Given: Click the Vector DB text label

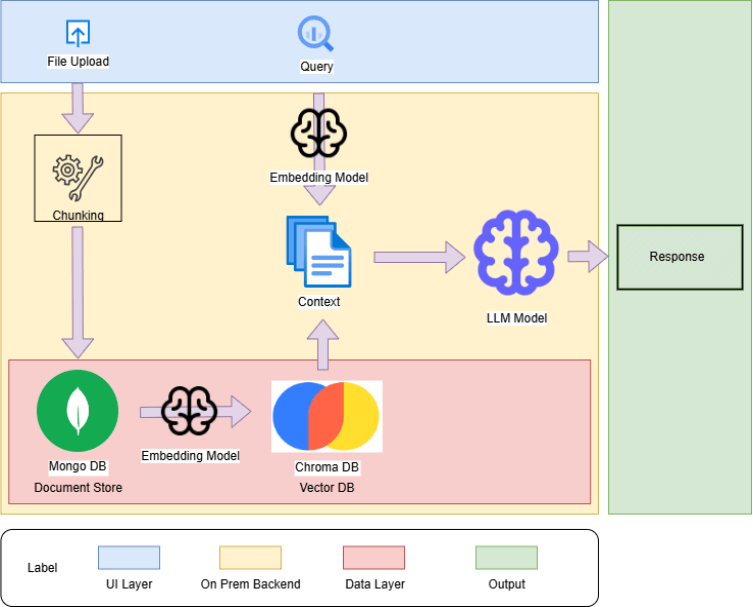Looking at the screenshot, I should [x=326, y=487].
